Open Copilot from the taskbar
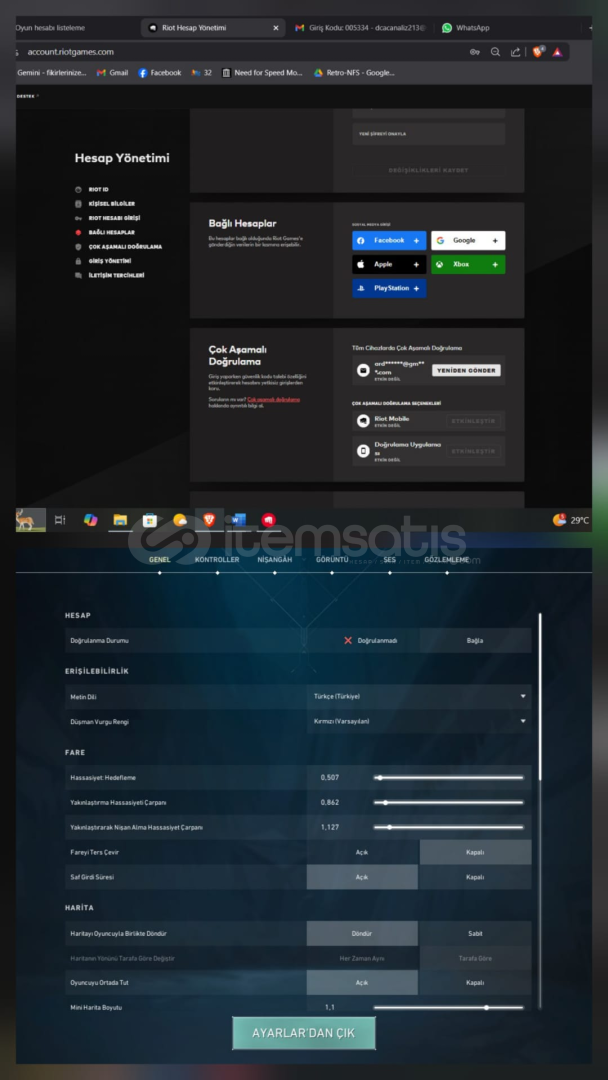608x1080 pixels. [91, 520]
